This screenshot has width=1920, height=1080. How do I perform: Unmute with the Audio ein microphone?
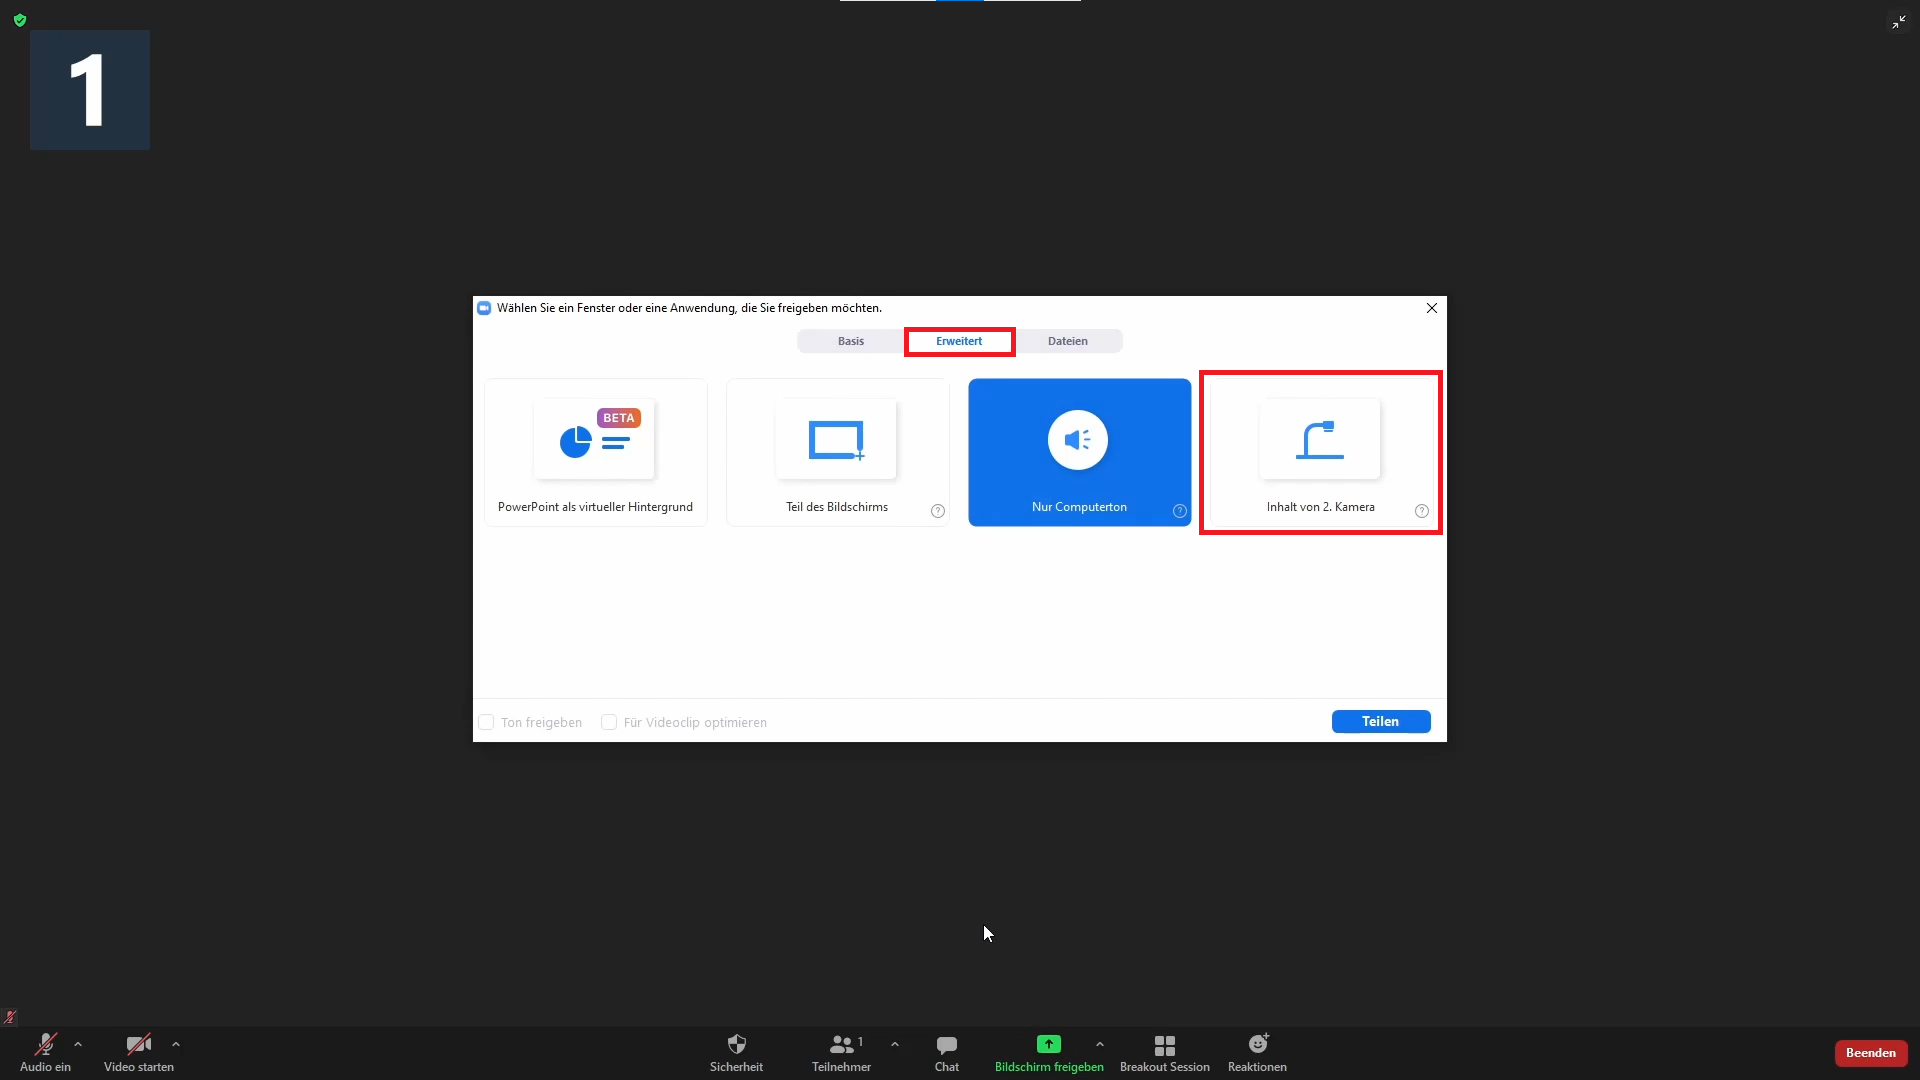coord(45,1045)
